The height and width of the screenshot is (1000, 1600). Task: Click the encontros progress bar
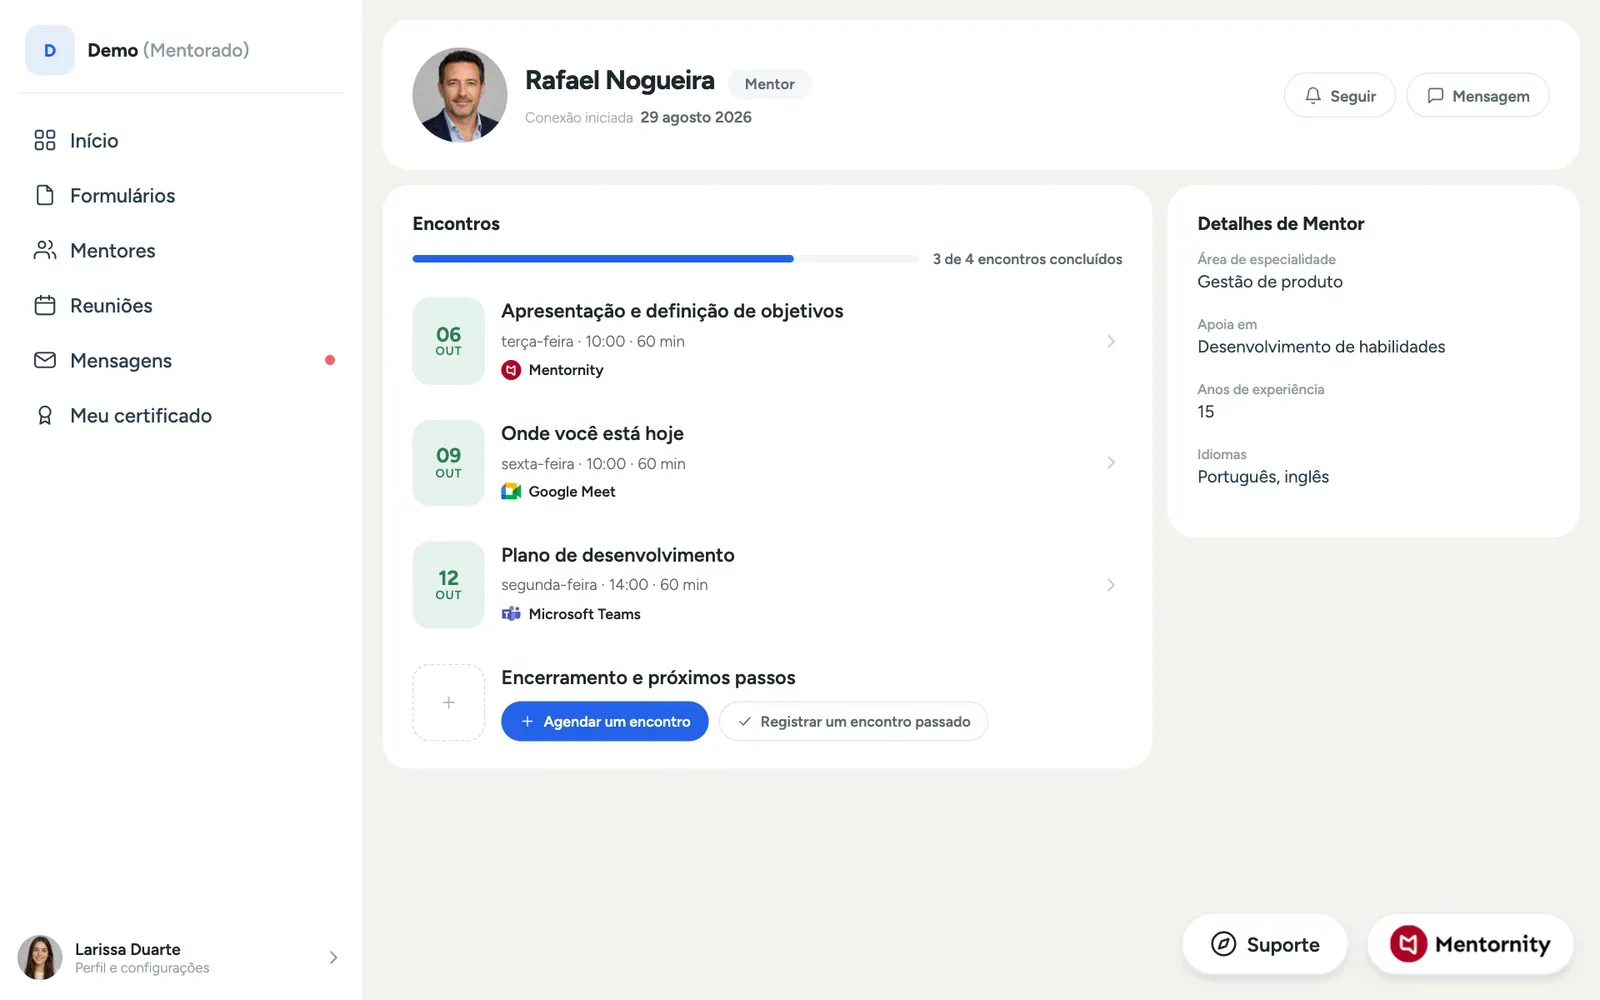(x=666, y=259)
